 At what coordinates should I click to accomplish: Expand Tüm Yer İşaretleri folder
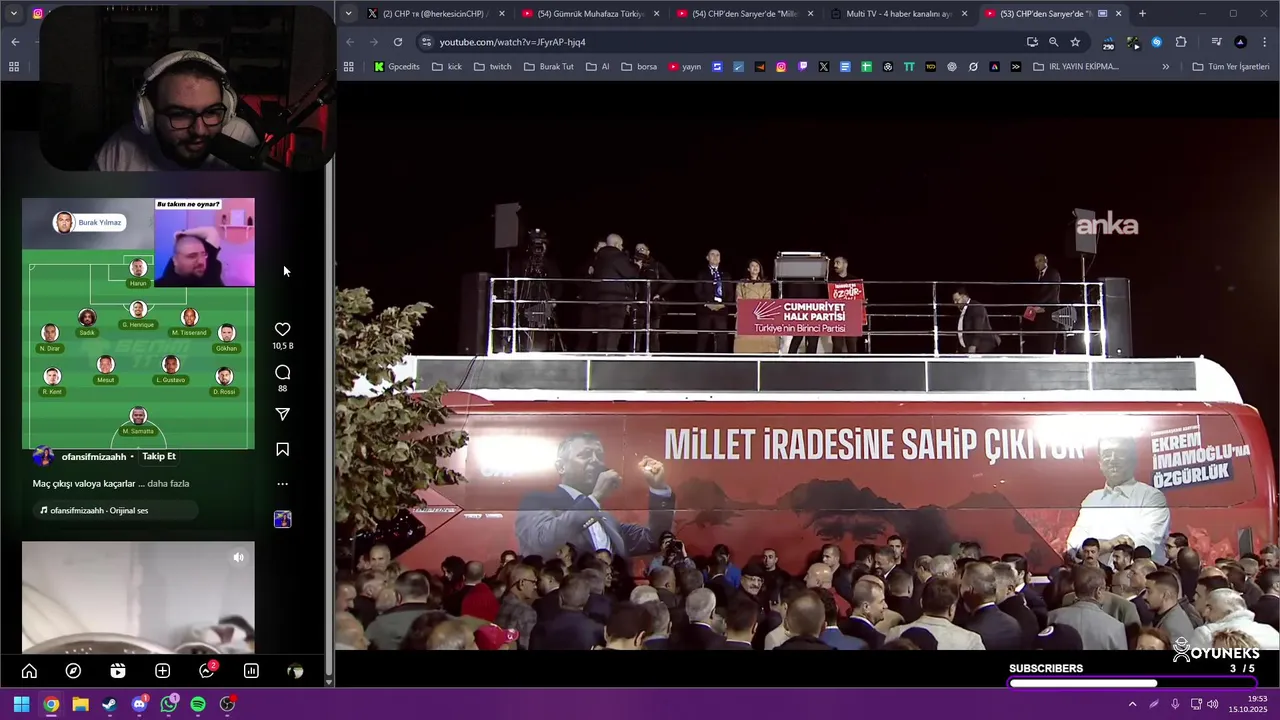pos(1230,67)
